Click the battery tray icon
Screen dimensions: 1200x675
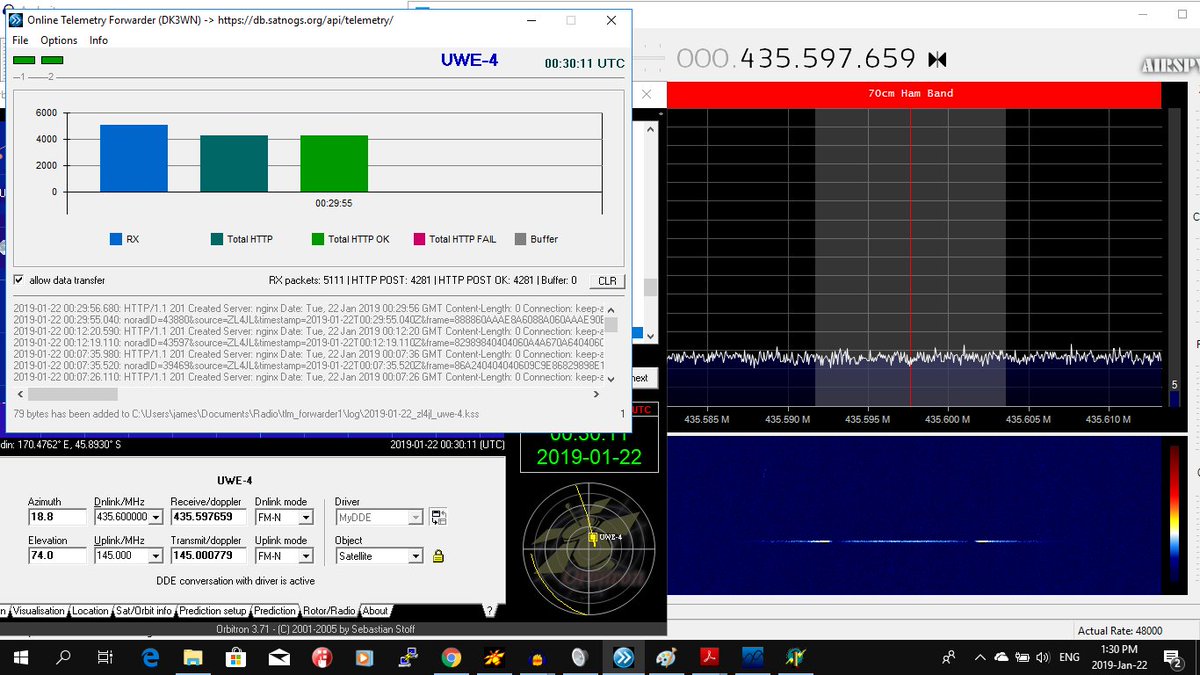click(x=1022, y=657)
